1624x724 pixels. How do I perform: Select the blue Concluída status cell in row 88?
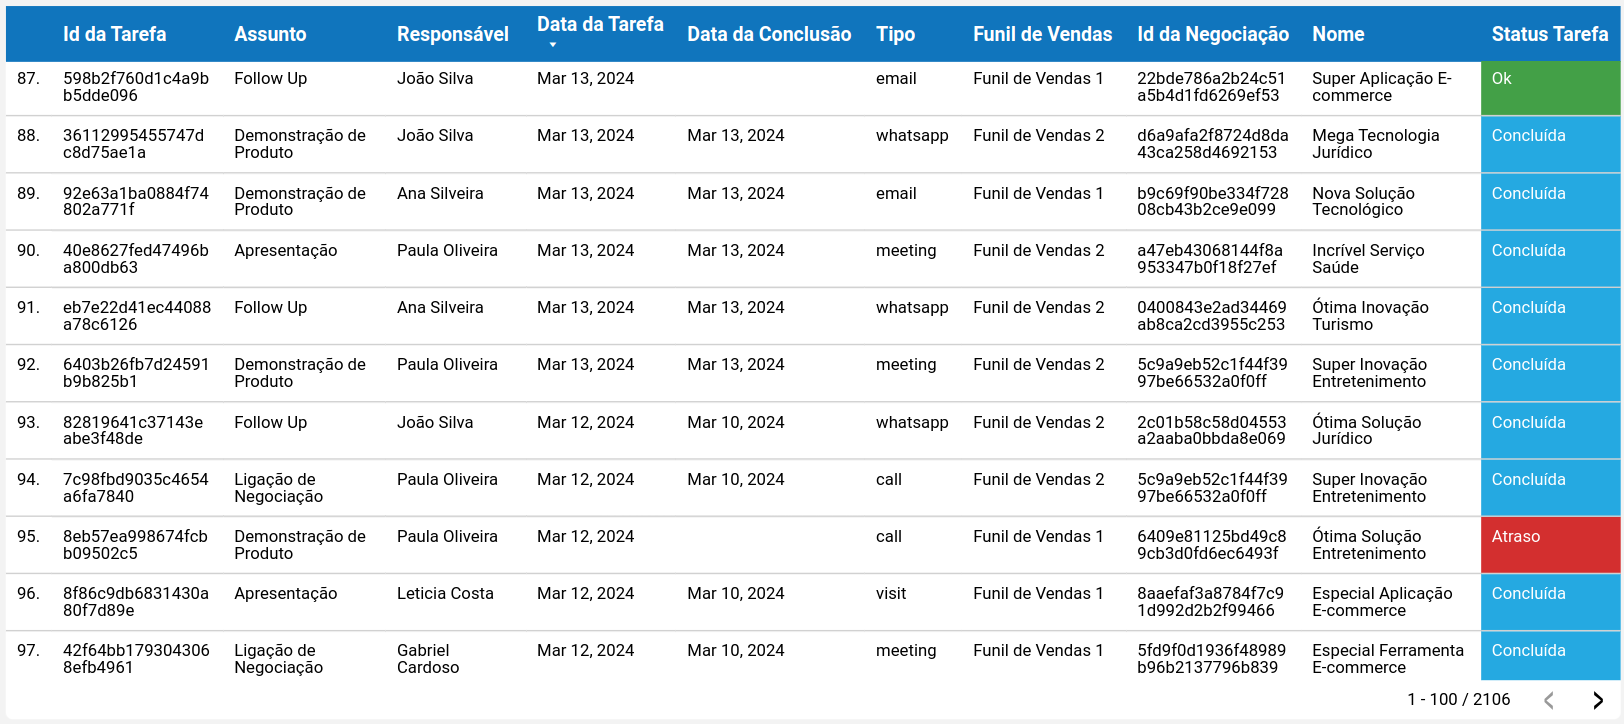(x=1550, y=144)
